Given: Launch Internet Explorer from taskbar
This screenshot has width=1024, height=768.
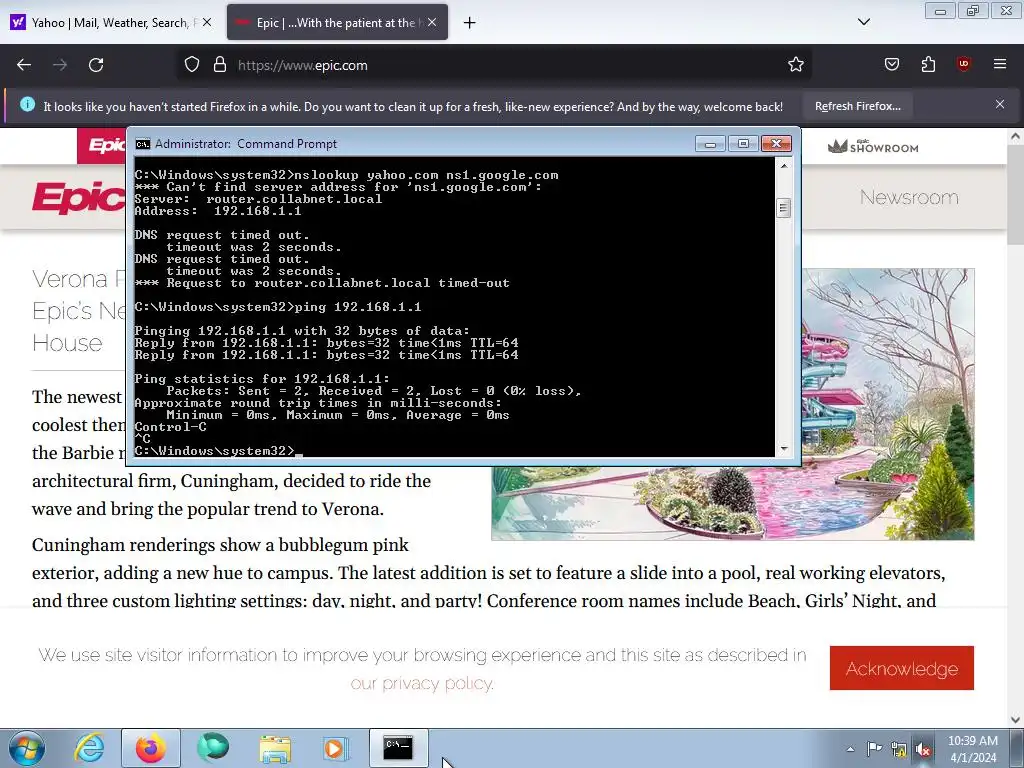Looking at the screenshot, I should [x=89, y=748].
